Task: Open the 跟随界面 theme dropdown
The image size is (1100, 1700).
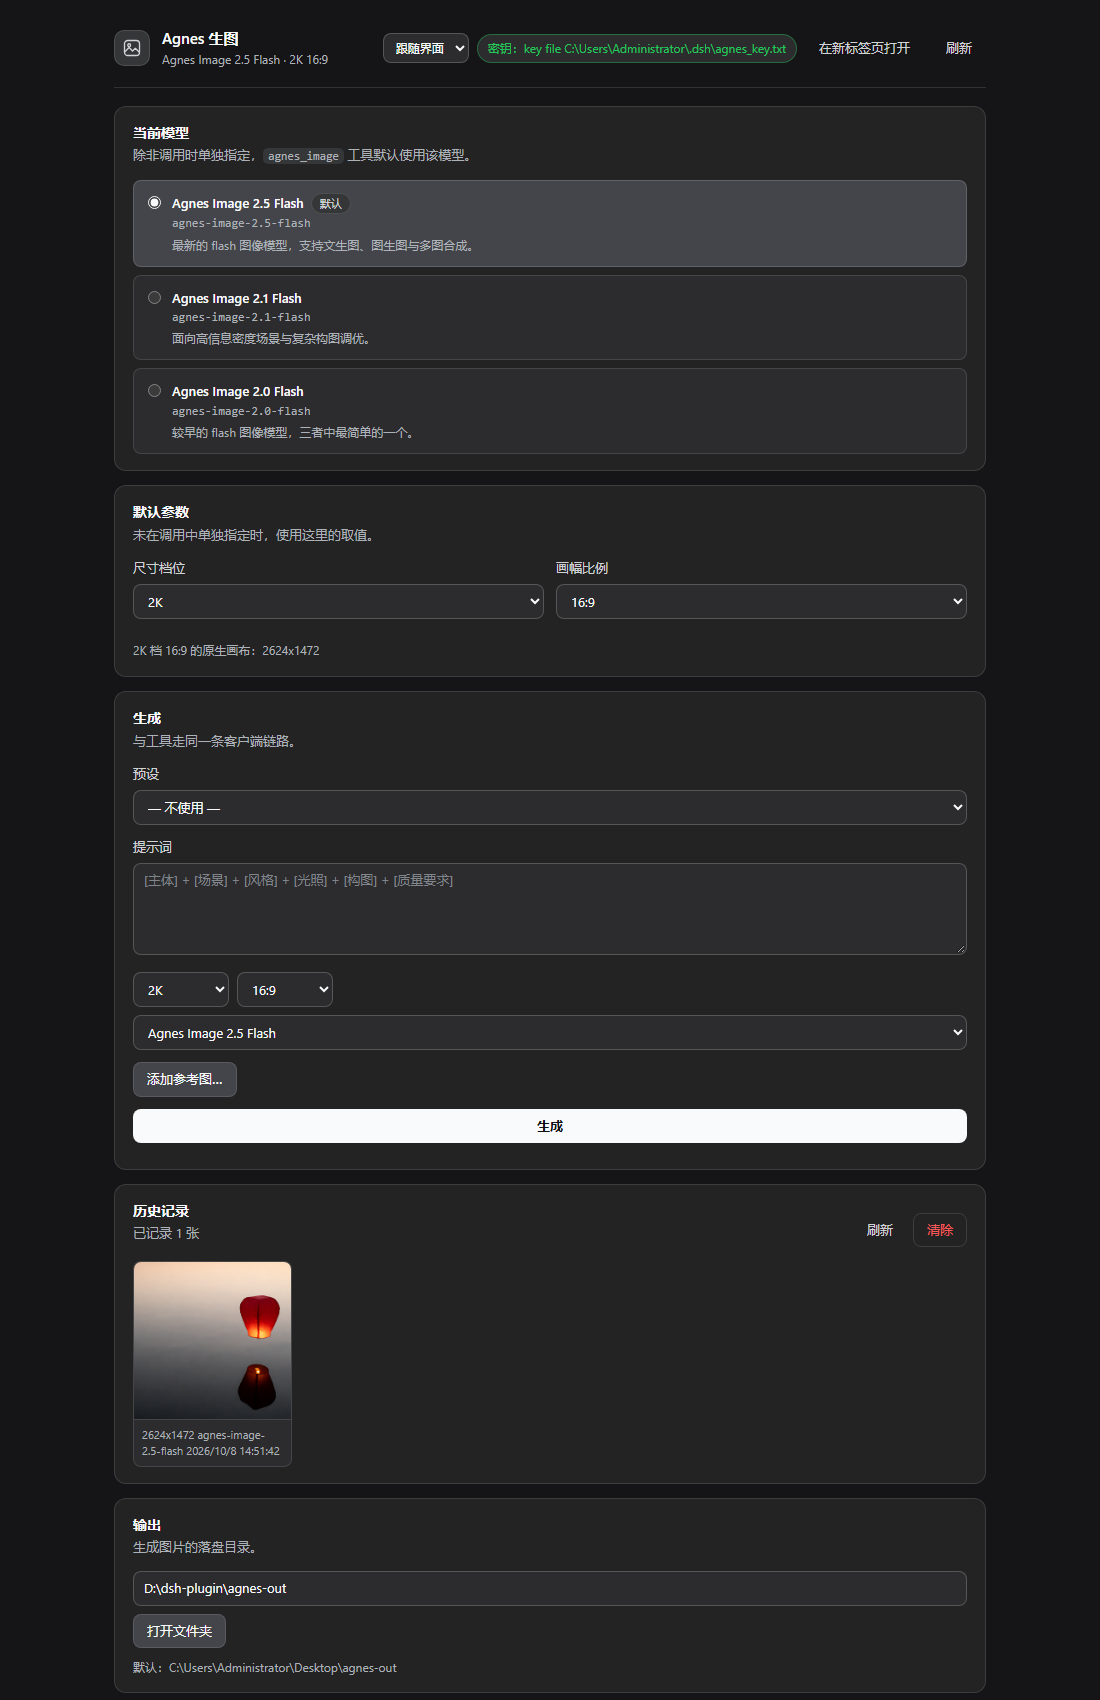Action: click(x=426, y=48)
